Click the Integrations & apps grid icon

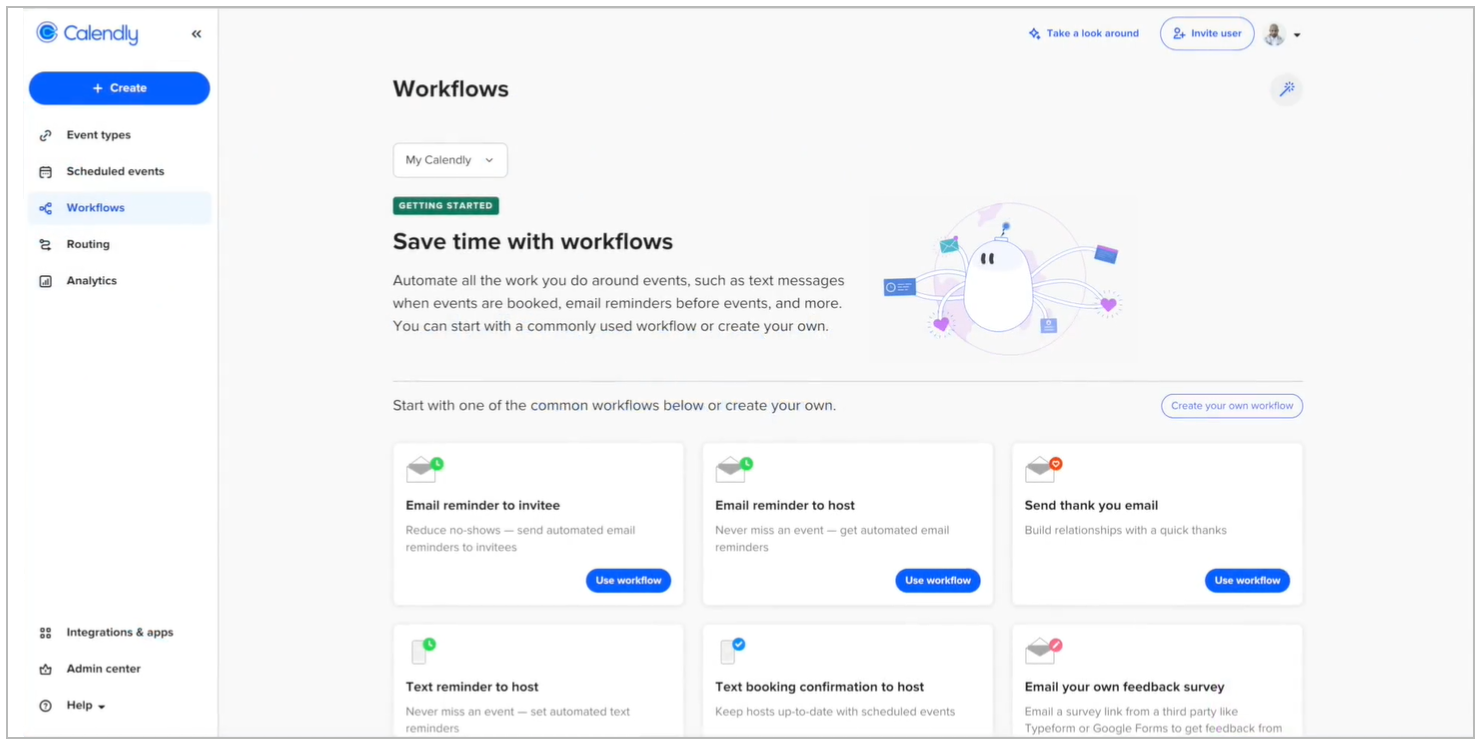(x=45, y=633)
